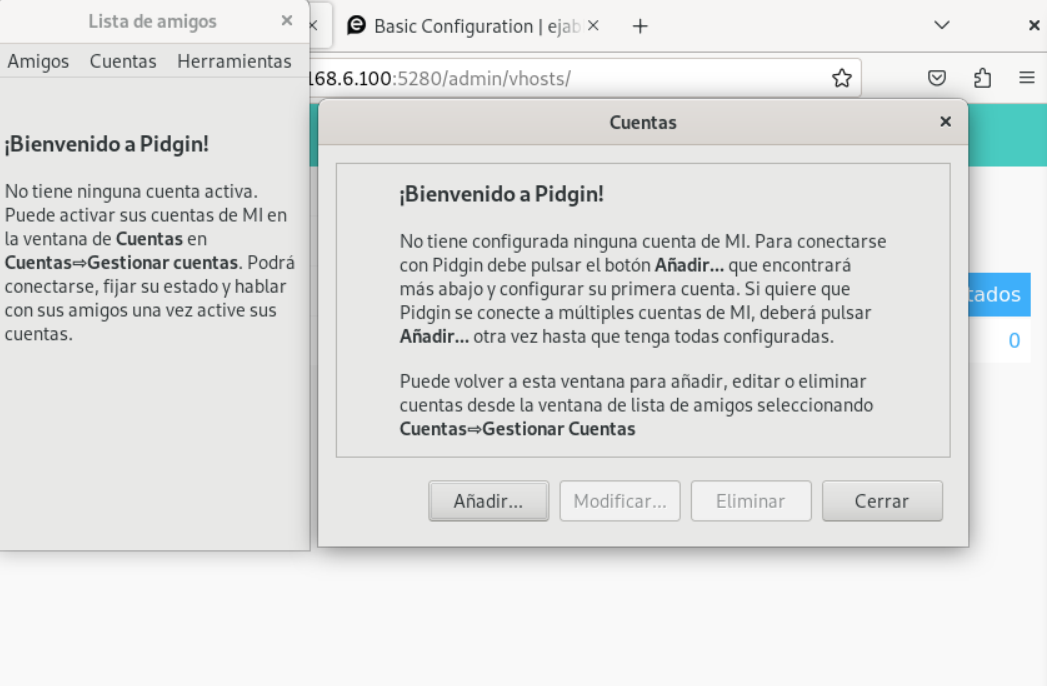This screenshot has width=1047, height=686.
Task: Click the Cerrar button
Action: pyautogui.click(x=882, y=501)
